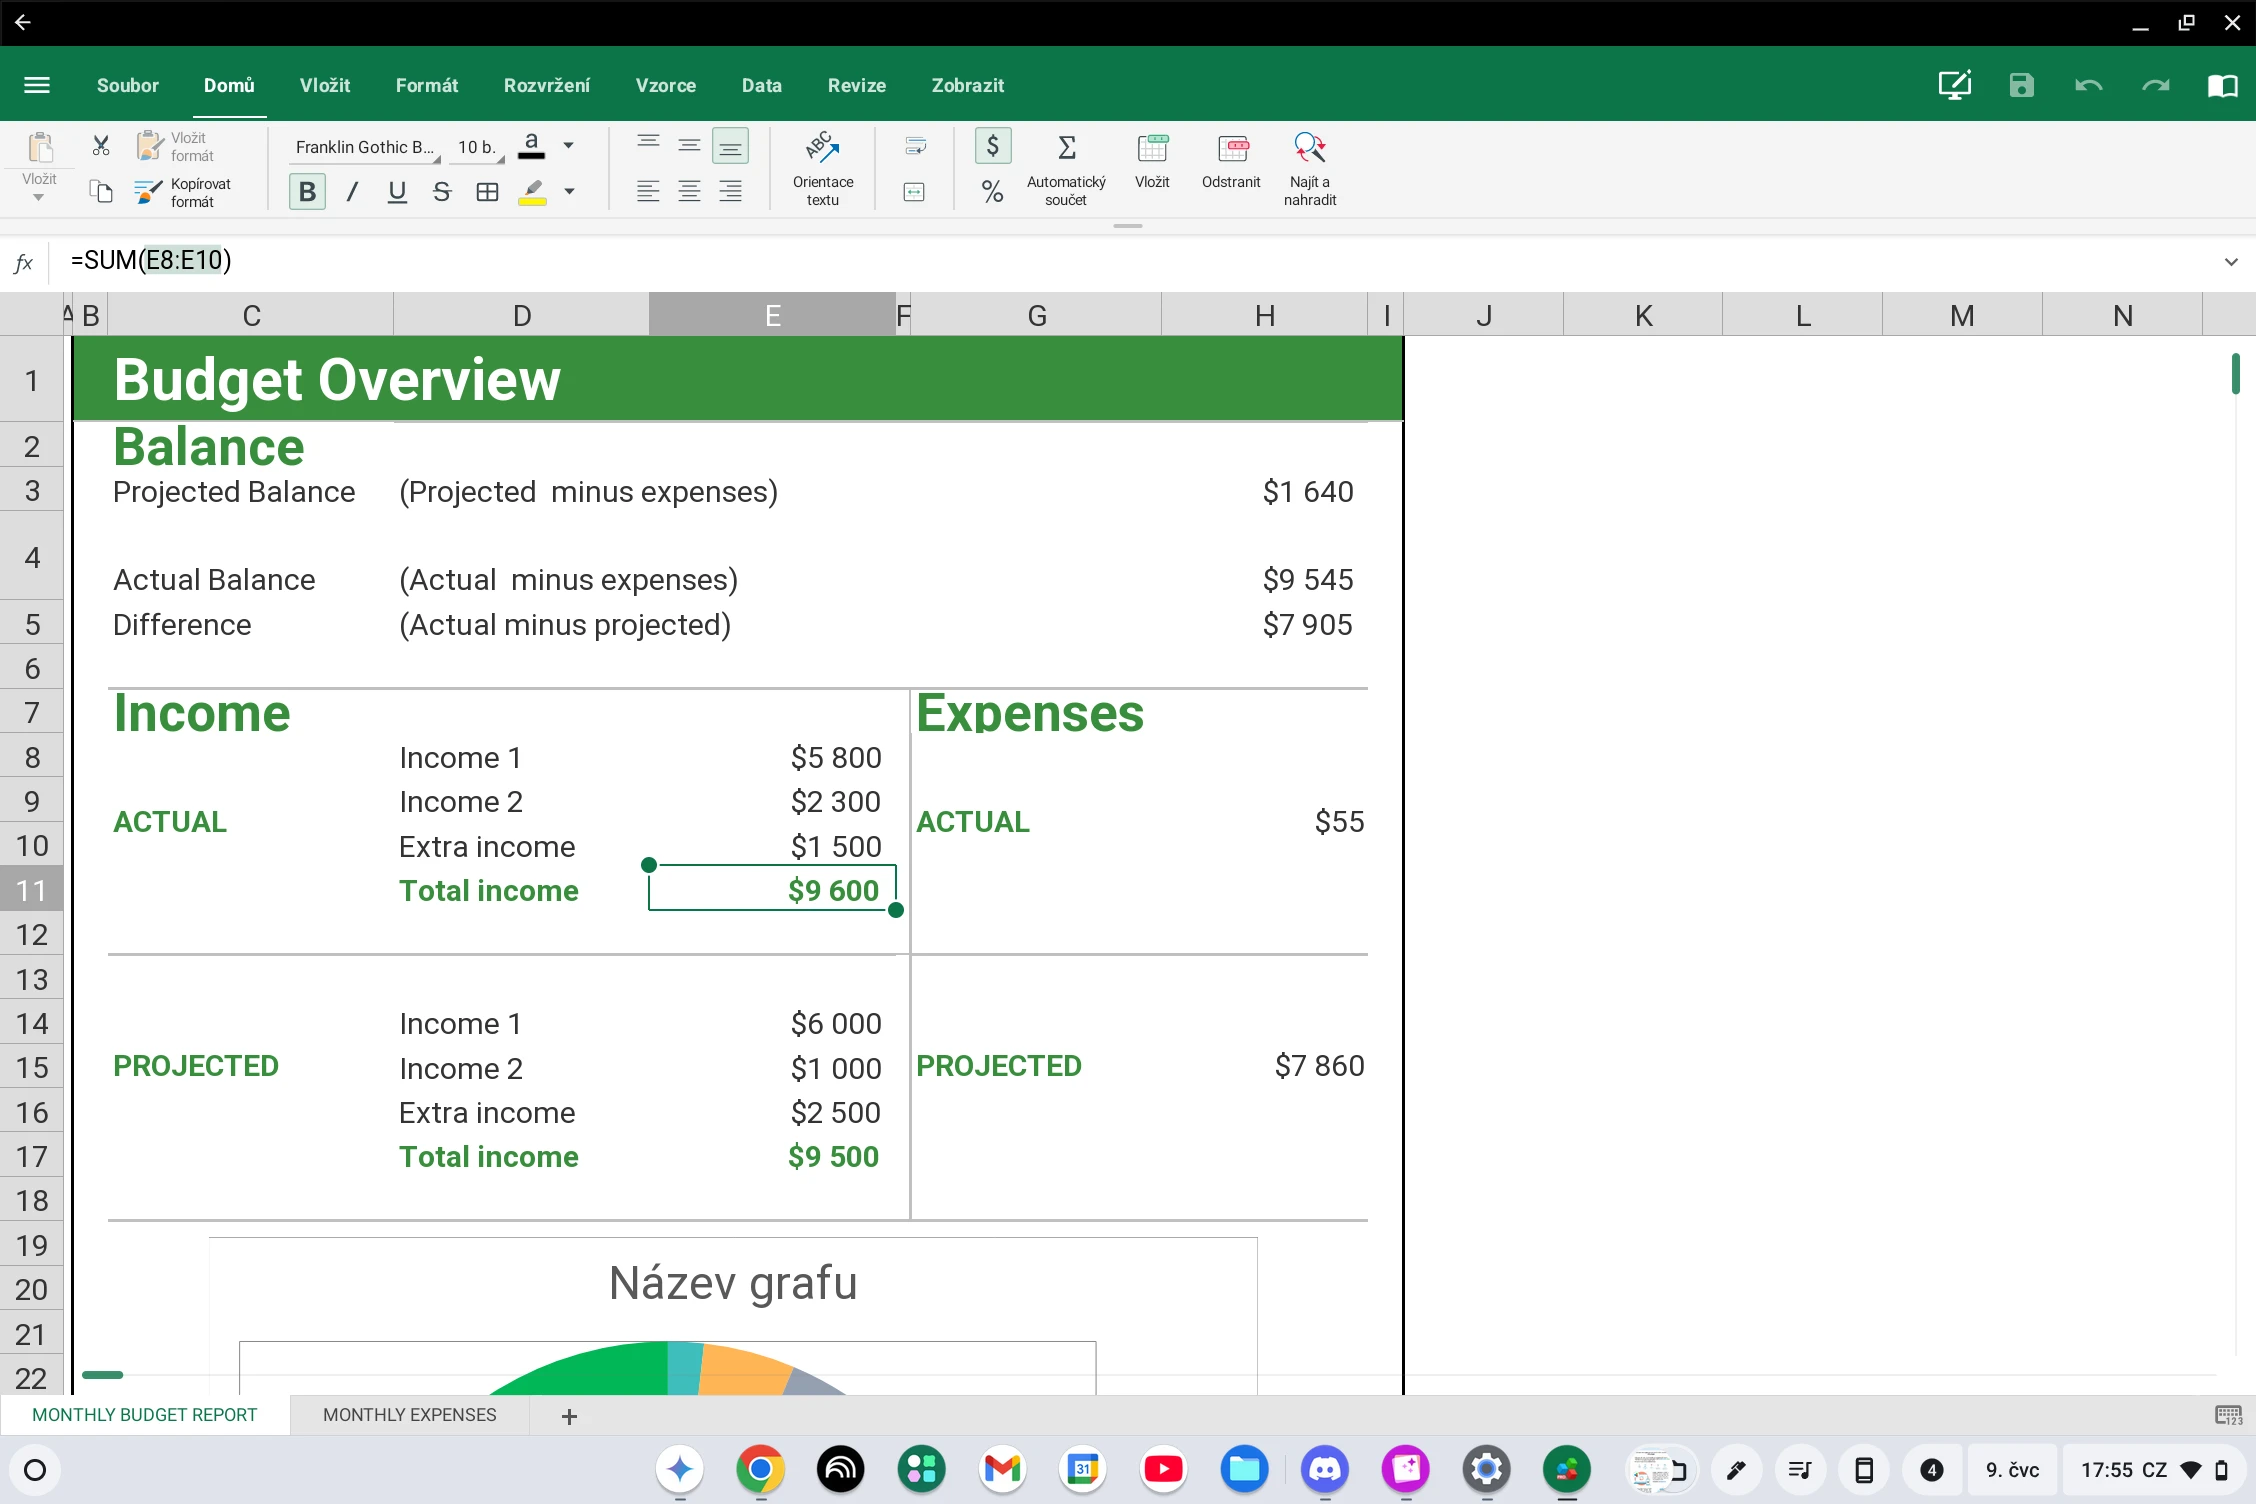Image resolution: width=2256 pixels, height=1504 pixels.
Task: Switch to the Formát ribbon tab
Action: (x=427, y=86)
